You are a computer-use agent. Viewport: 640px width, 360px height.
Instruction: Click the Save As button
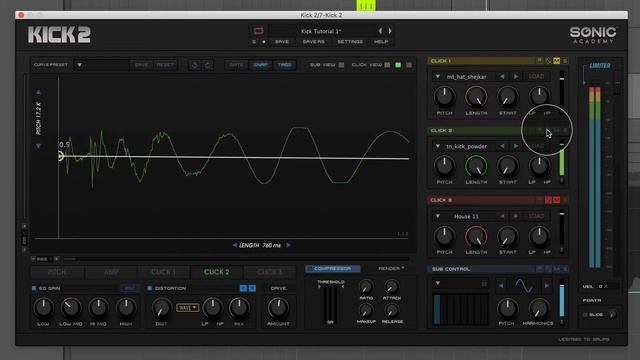(x=313, y=42)
